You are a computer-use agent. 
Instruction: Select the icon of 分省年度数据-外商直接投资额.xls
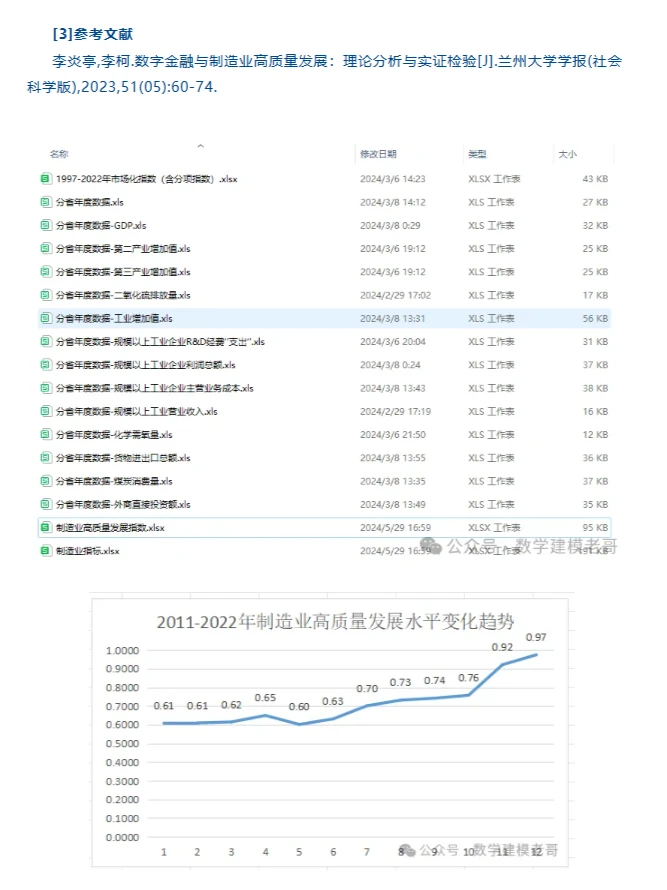pos(45,505)
